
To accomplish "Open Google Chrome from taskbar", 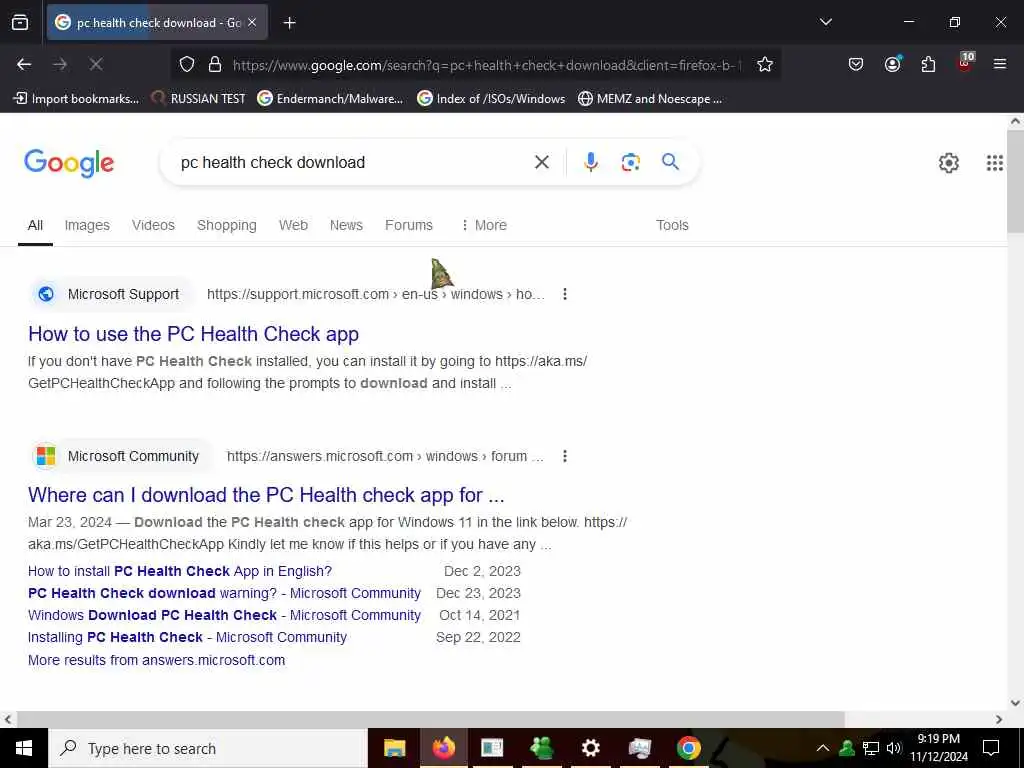I will 688,748.
